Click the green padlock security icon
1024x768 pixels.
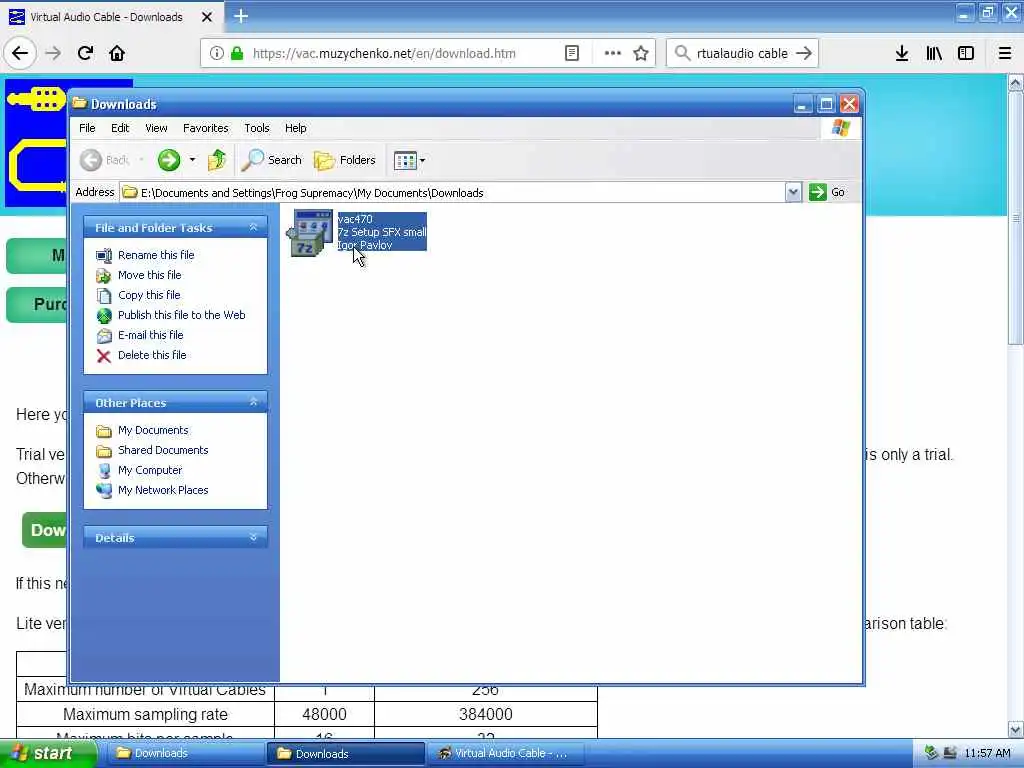point(237,53)
